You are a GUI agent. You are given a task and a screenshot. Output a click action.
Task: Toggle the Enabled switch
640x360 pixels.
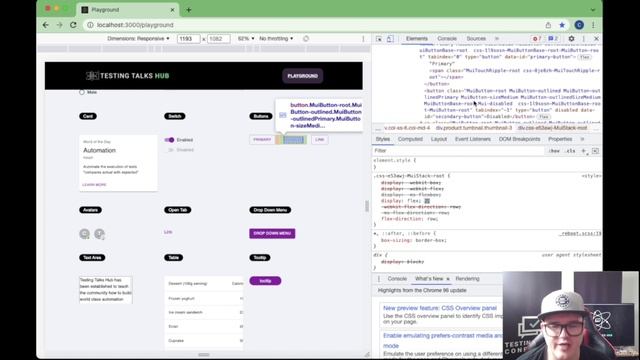click(169, 140)
